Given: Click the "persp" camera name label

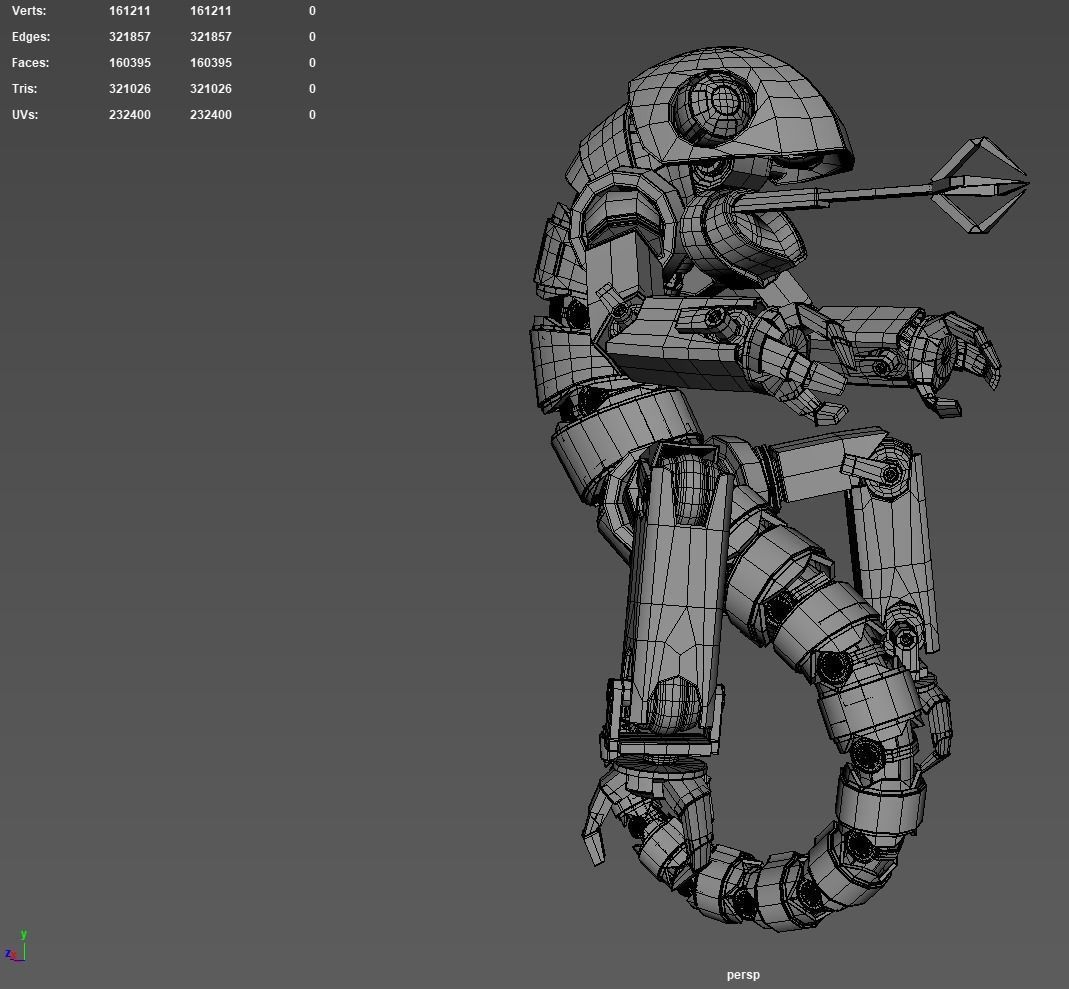Looking at the screenshot, I should click(743, 975).
